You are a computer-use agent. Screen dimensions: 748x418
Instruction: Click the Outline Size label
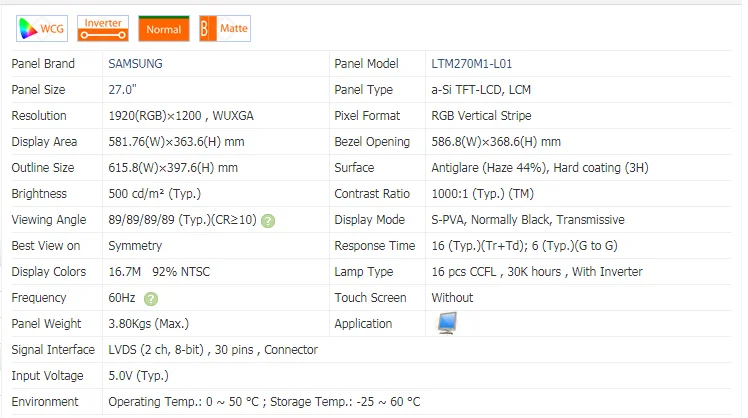(43, 167)
